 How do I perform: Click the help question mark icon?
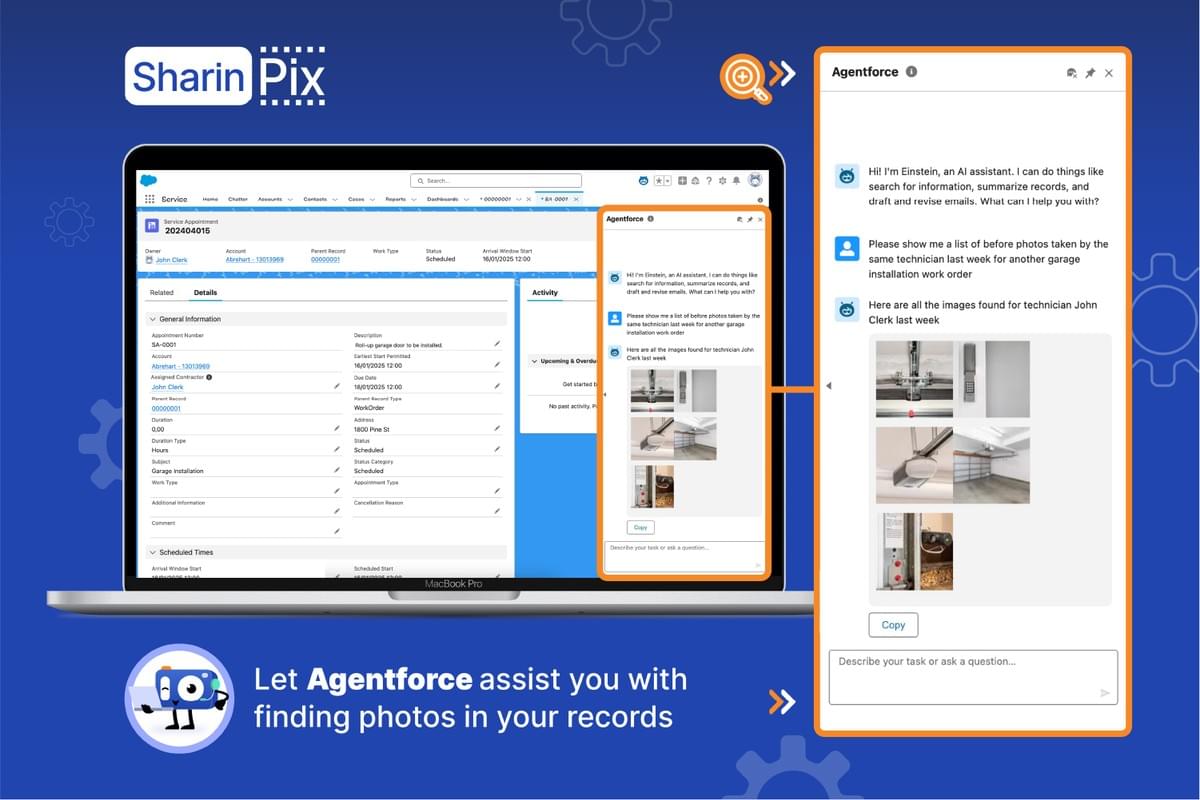coord(709,181)
